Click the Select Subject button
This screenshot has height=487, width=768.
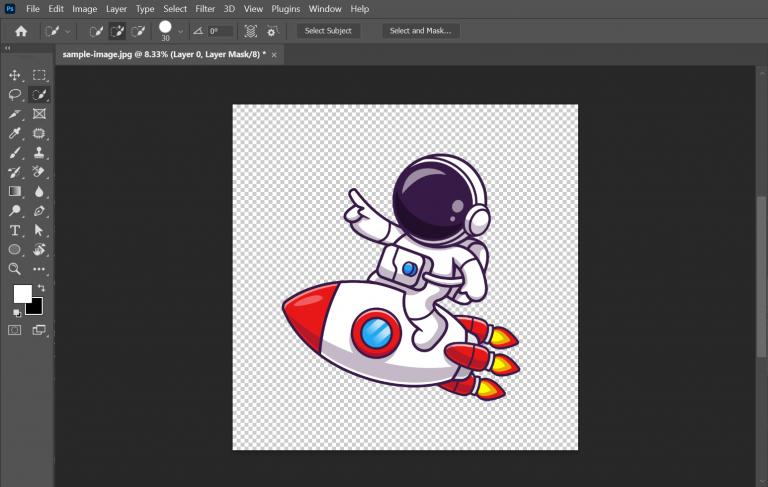(328, 31)
